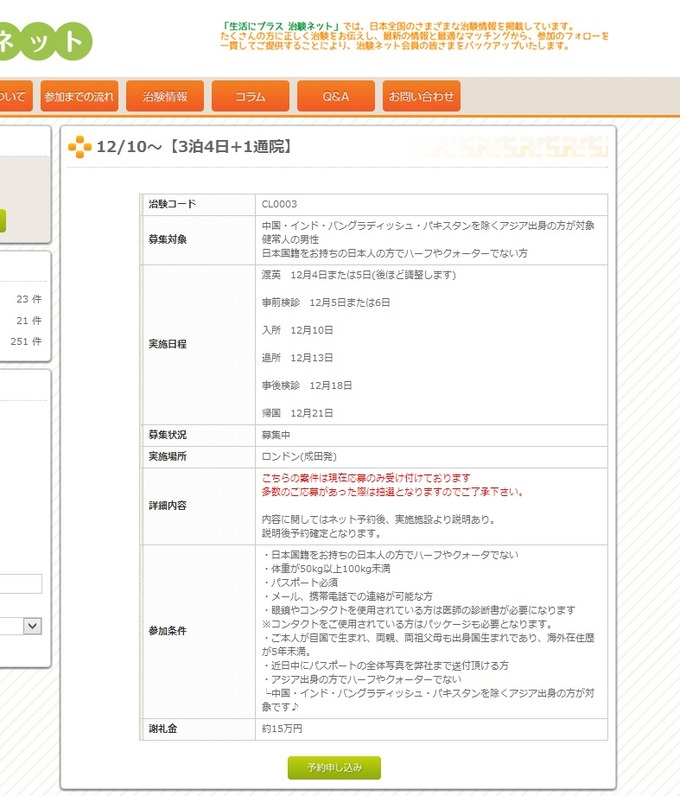Image resolution: width=680 pixels, height=796 pixels.
Task: Click the 謝礼金 row label
Action: (163, 729)
